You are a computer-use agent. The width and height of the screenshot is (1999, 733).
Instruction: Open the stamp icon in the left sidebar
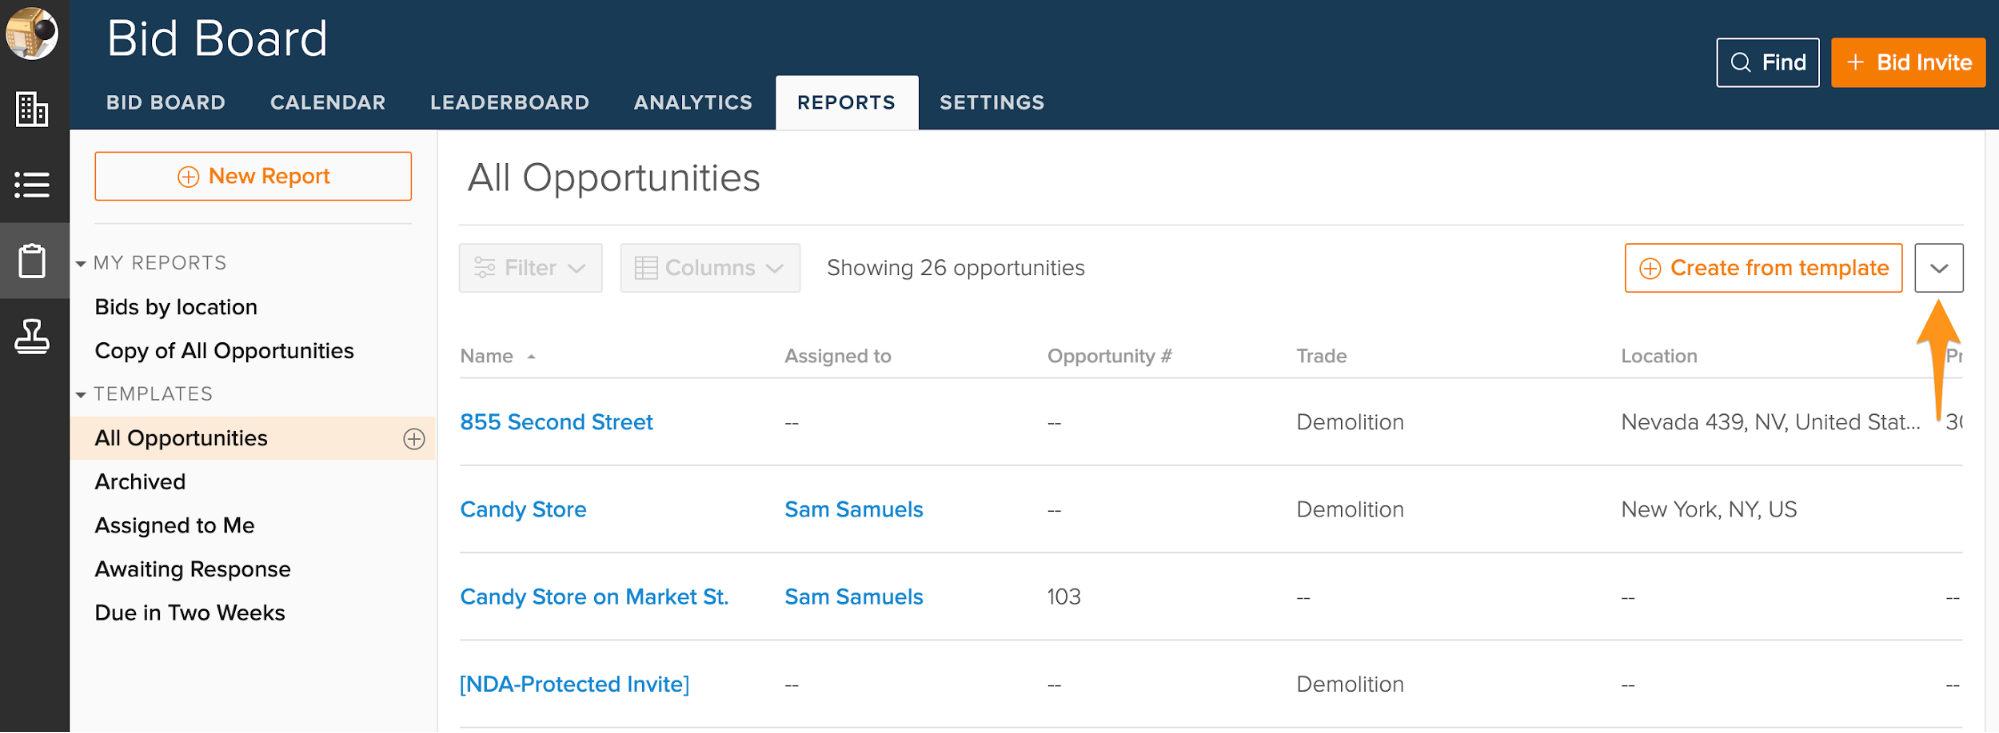tap(32, 337)
